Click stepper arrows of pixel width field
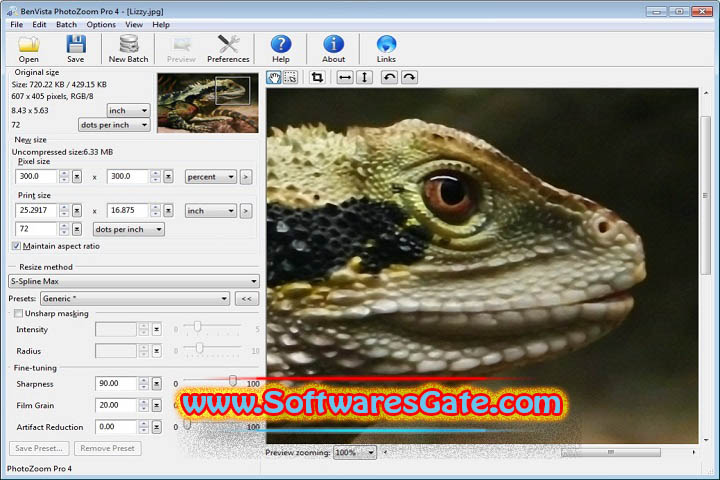The width and height of the screenshot is (720, 480). (64, 176)
